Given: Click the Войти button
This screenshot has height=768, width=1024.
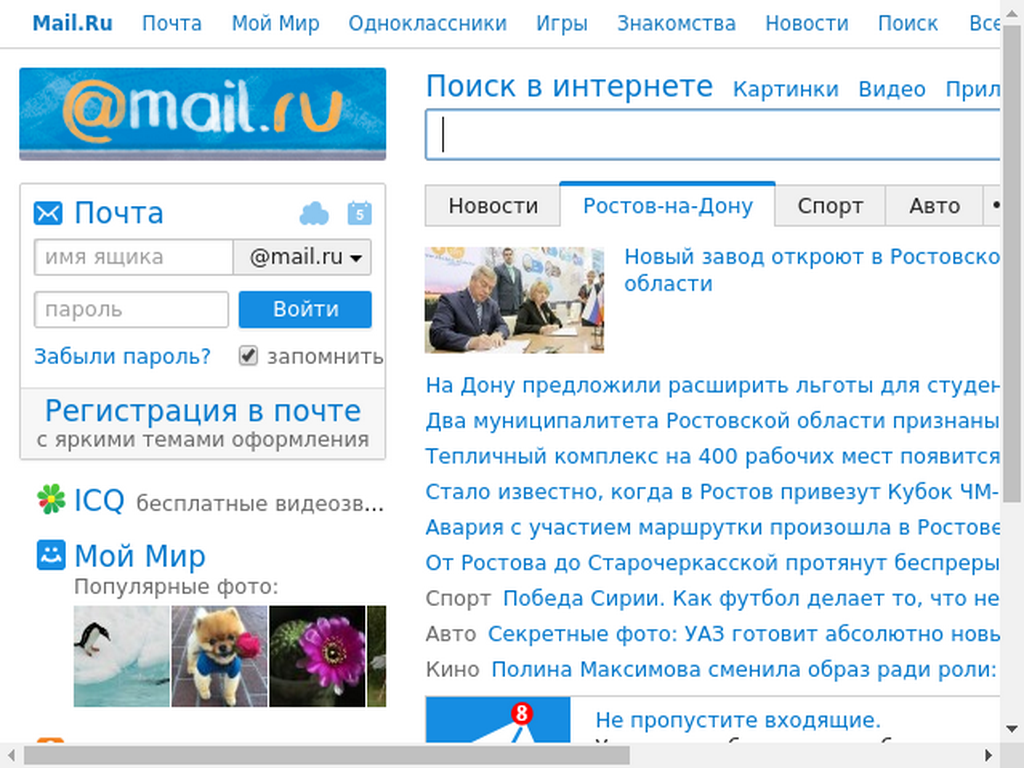Looking at the screenshot, I should [x=305, y=310].
